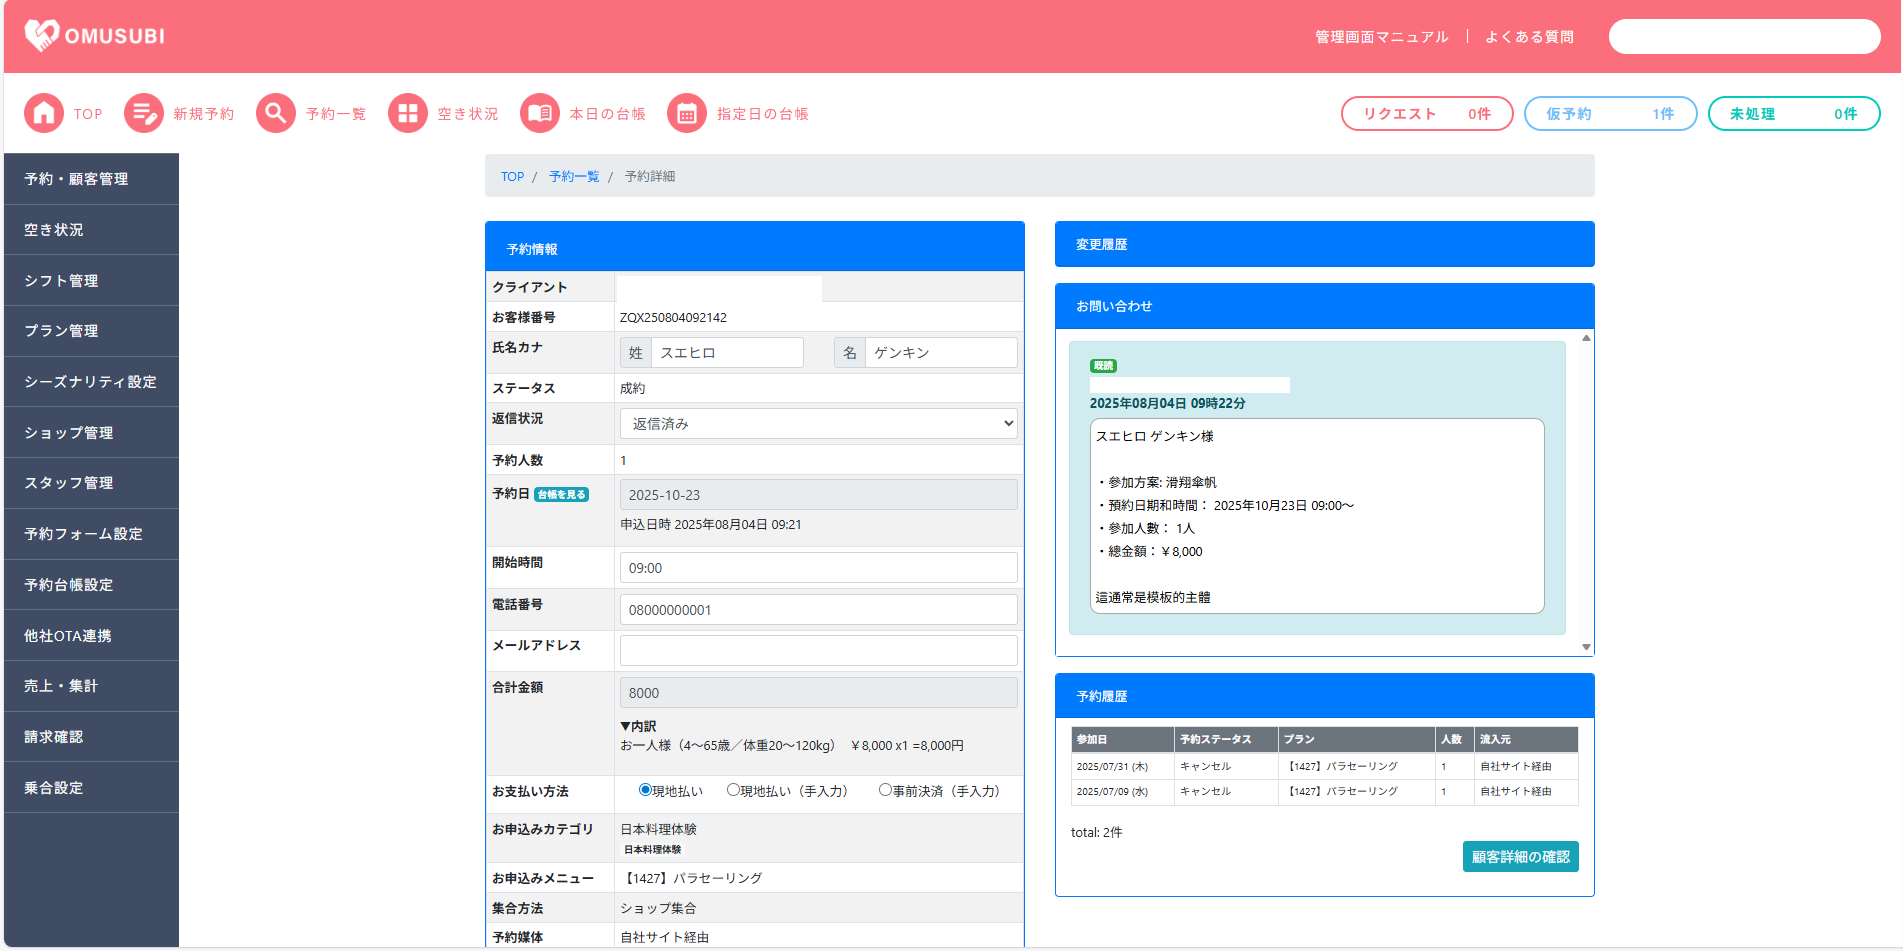Follow the 予約一覧 breadcrumb link
The height and width of the screenshot is (951, 1903).
pyautogui.click(x=573, y=177)
